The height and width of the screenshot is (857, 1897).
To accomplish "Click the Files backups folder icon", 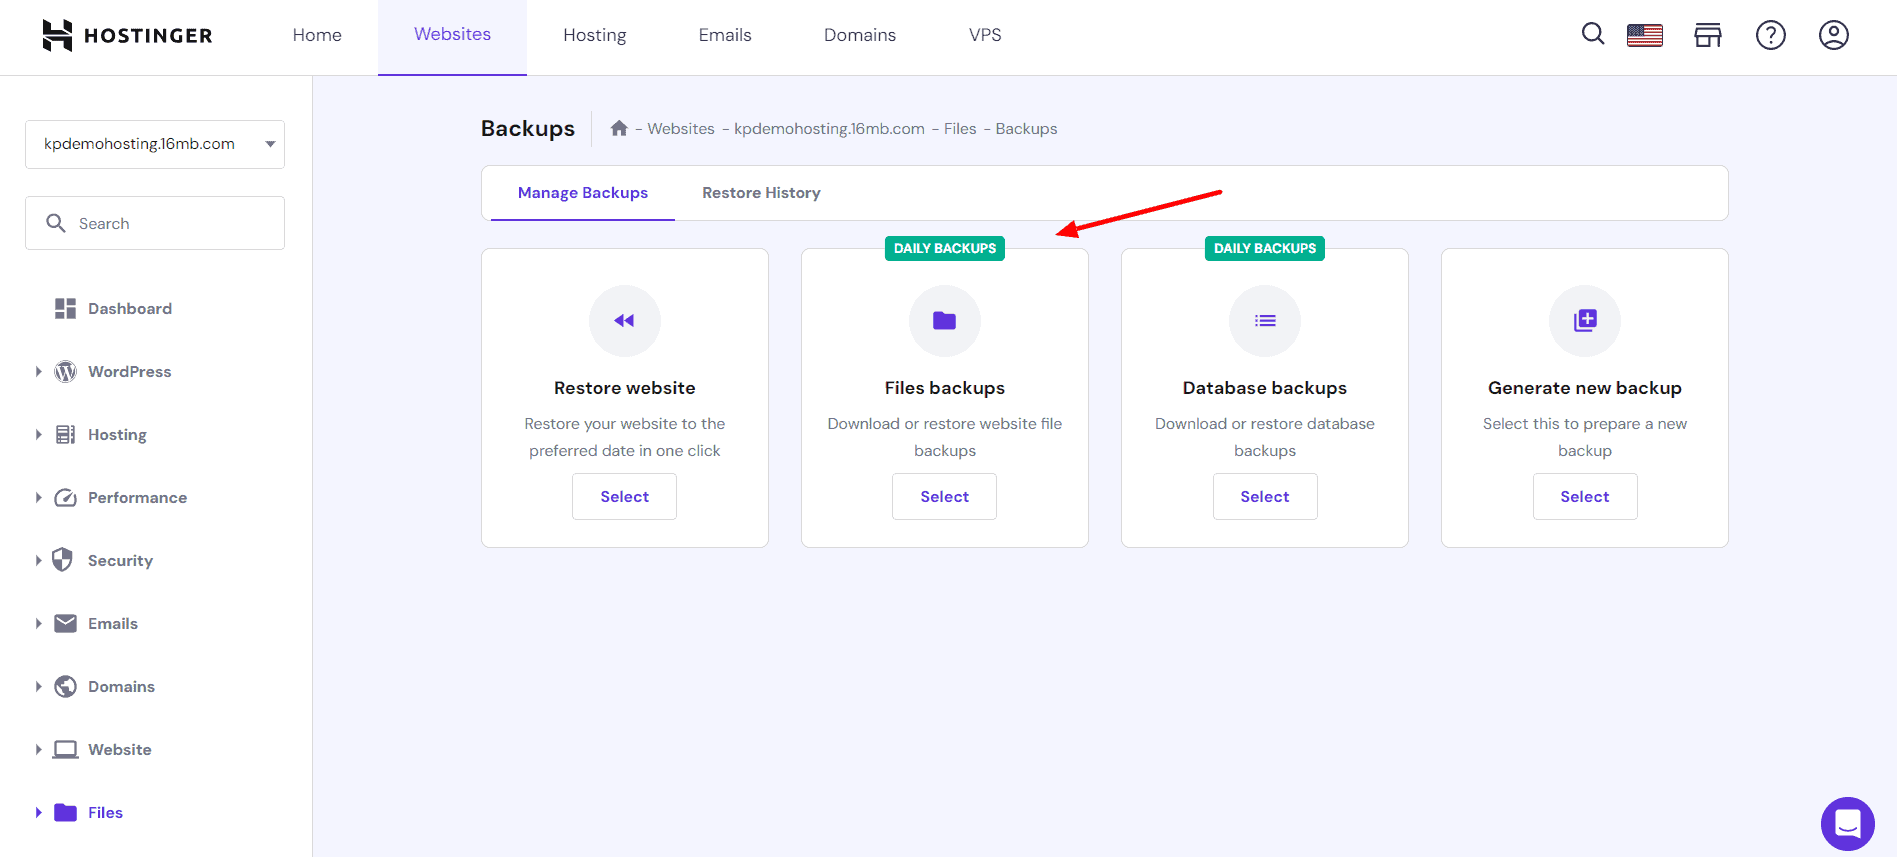I will pyautogui.click(x=944, y=321).
